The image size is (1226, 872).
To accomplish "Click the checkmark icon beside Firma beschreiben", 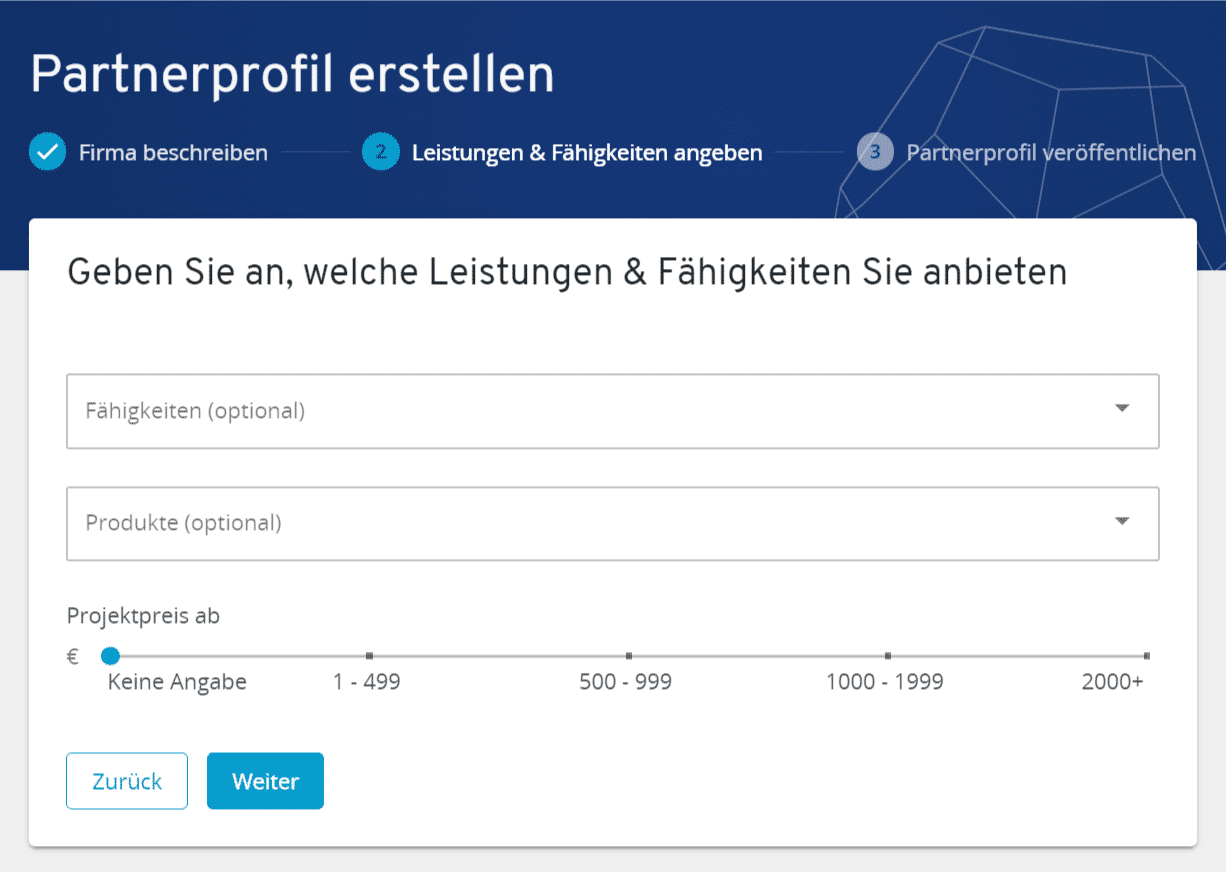I will tap(47, 153).
